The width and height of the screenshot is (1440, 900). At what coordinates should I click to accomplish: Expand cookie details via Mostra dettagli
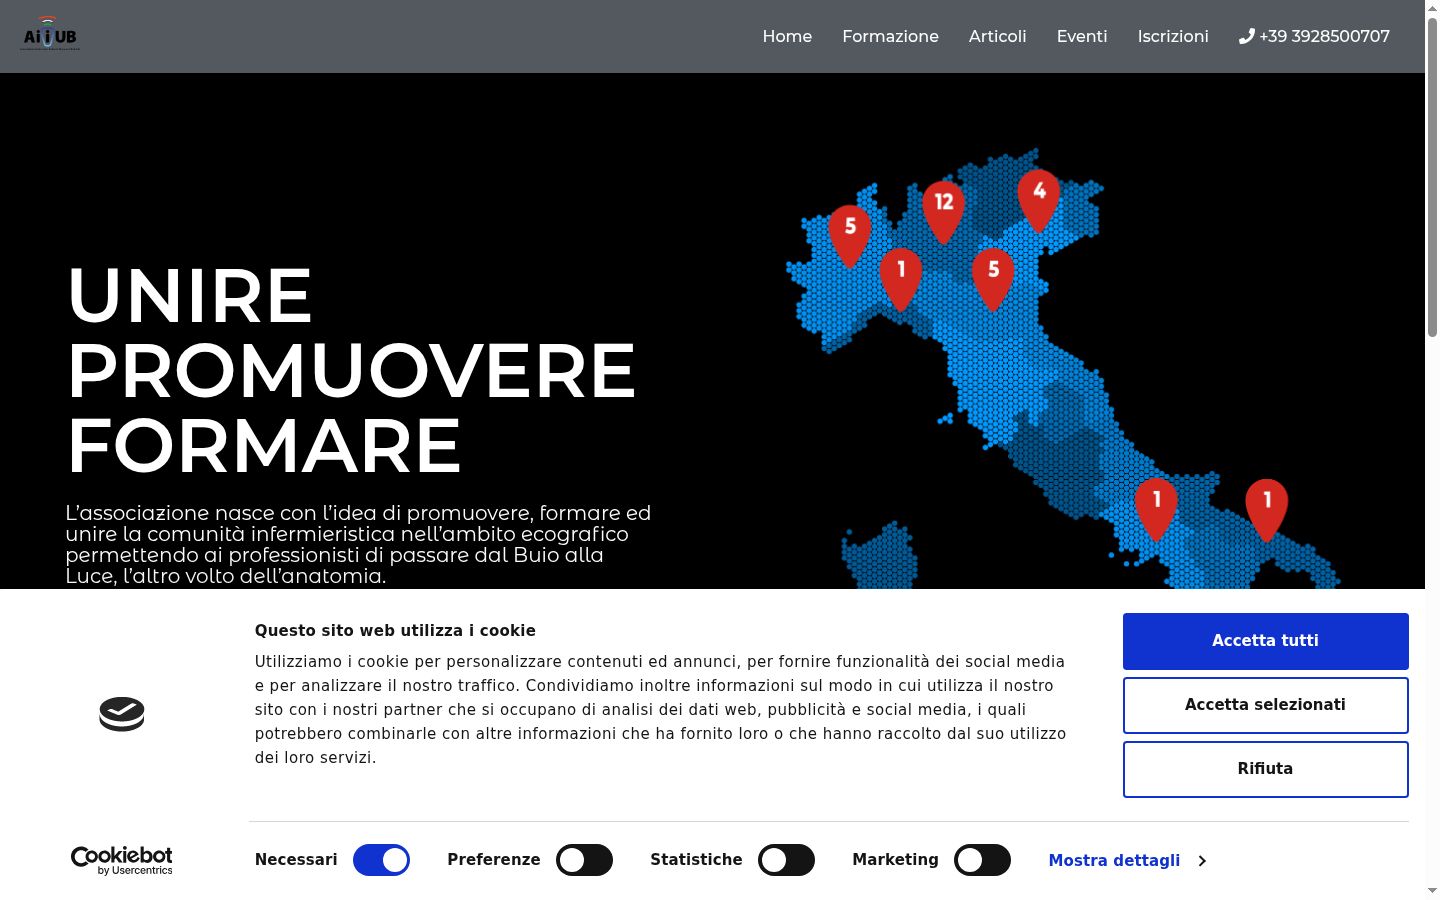[1127, 860]
